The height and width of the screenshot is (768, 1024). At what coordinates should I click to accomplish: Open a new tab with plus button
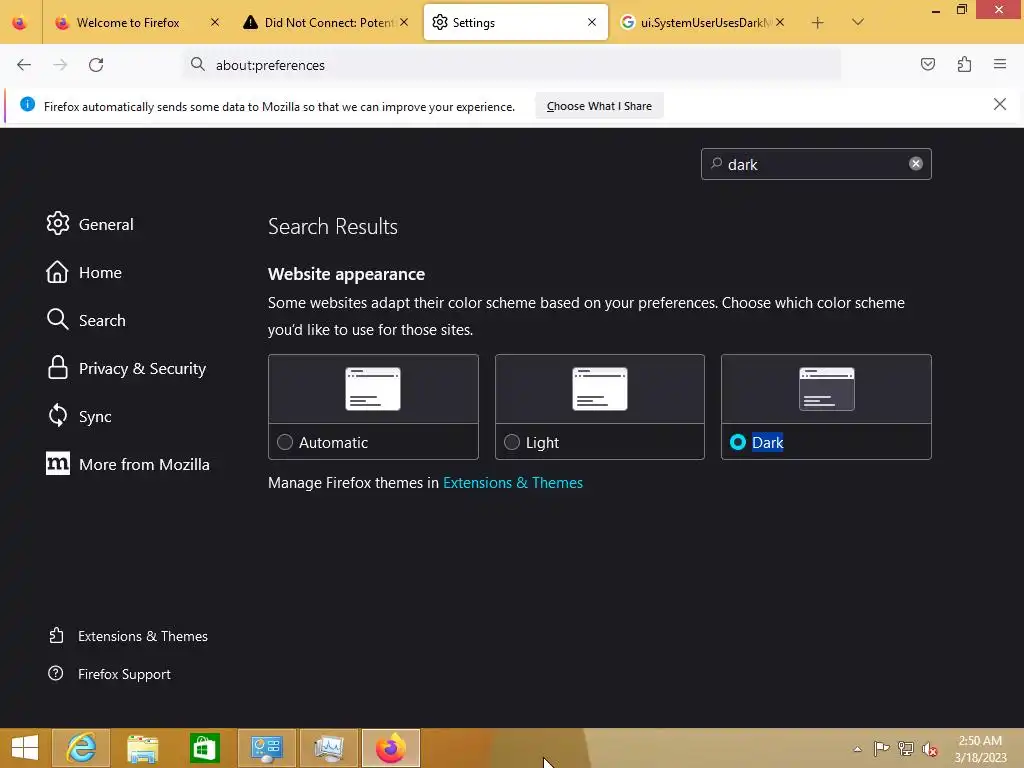click(817, 23)
